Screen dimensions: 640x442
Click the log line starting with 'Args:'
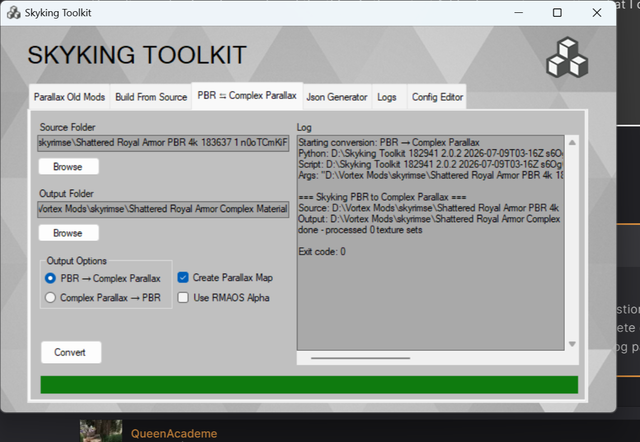point(431,175)
